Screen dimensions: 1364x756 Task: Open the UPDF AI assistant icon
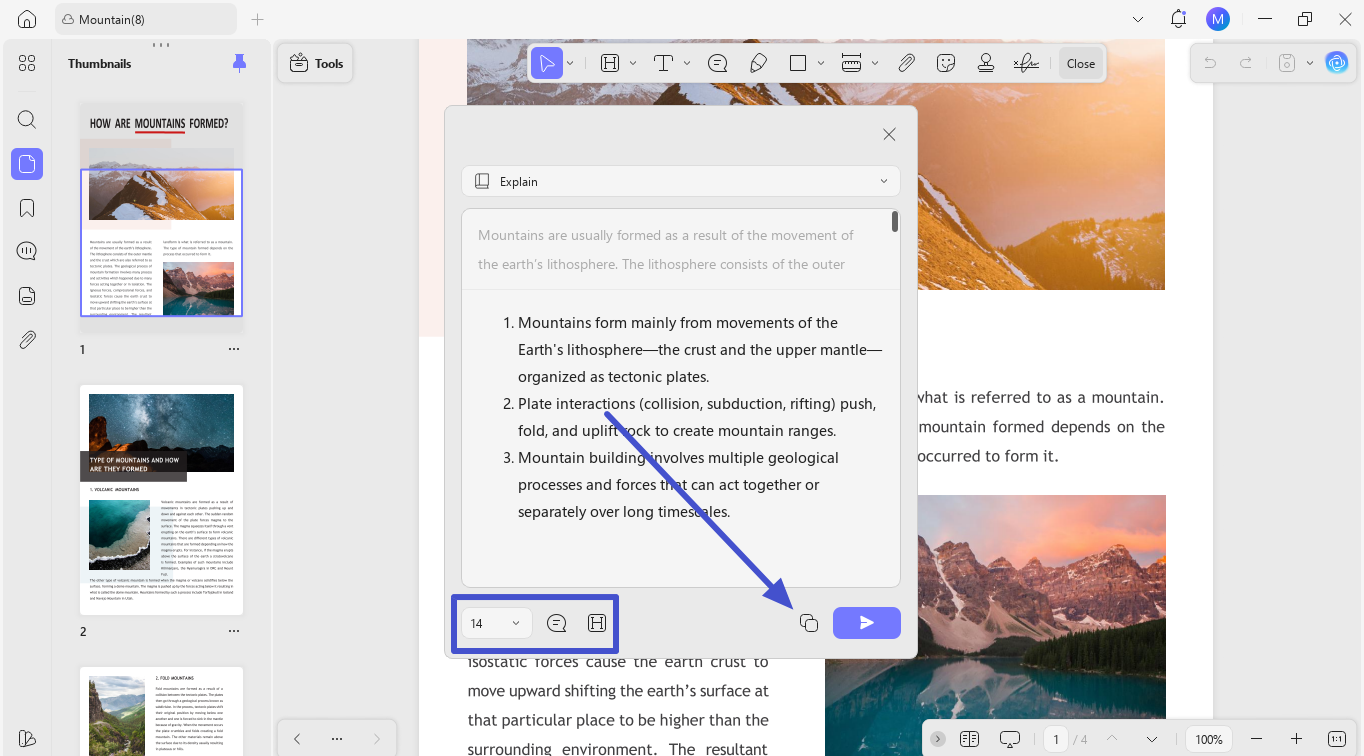click(1337, 63)
